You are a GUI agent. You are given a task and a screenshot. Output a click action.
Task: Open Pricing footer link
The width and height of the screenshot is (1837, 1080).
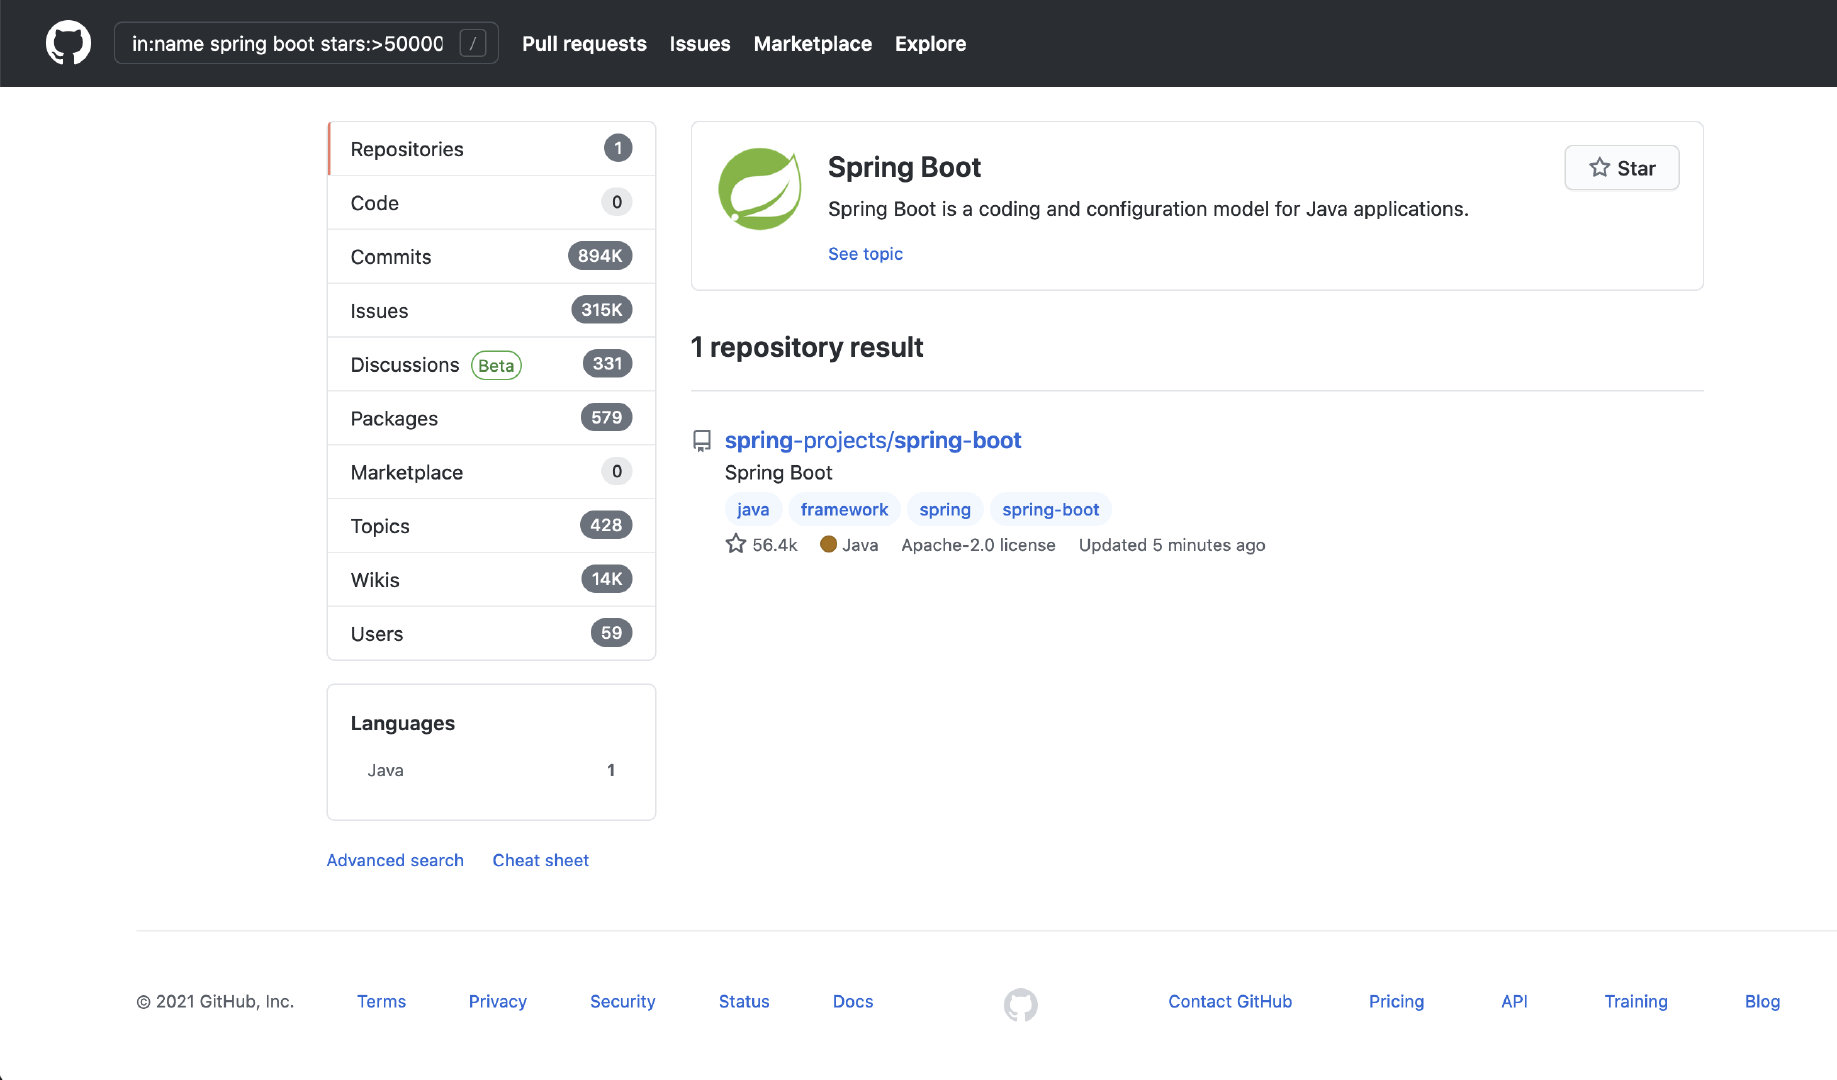click(1396, 1001)
